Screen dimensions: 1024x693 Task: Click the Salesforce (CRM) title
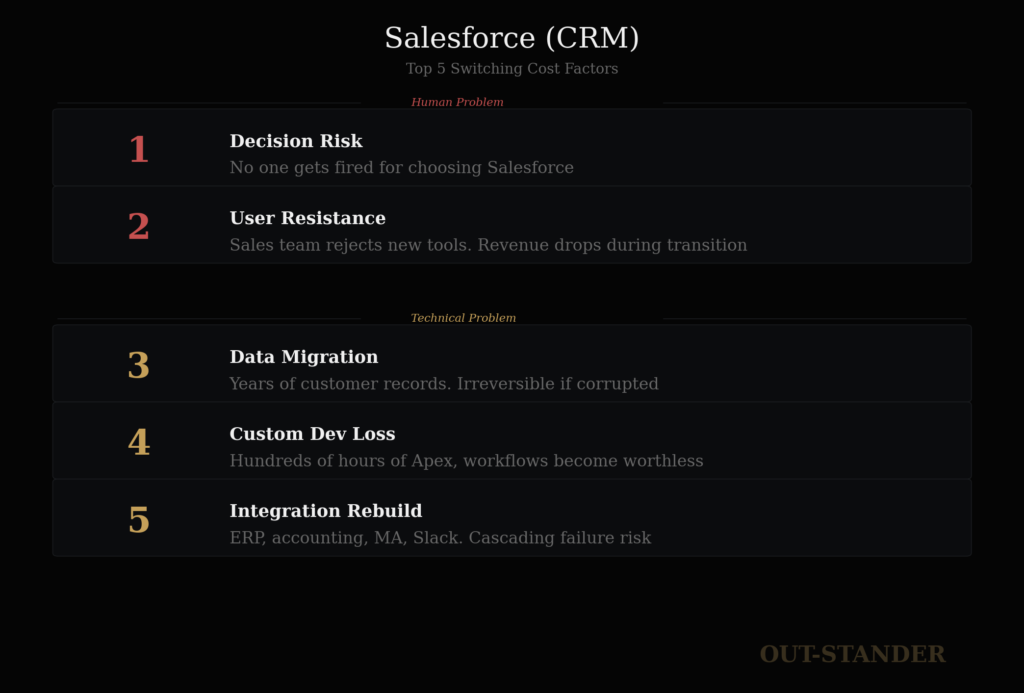point(511,38)
